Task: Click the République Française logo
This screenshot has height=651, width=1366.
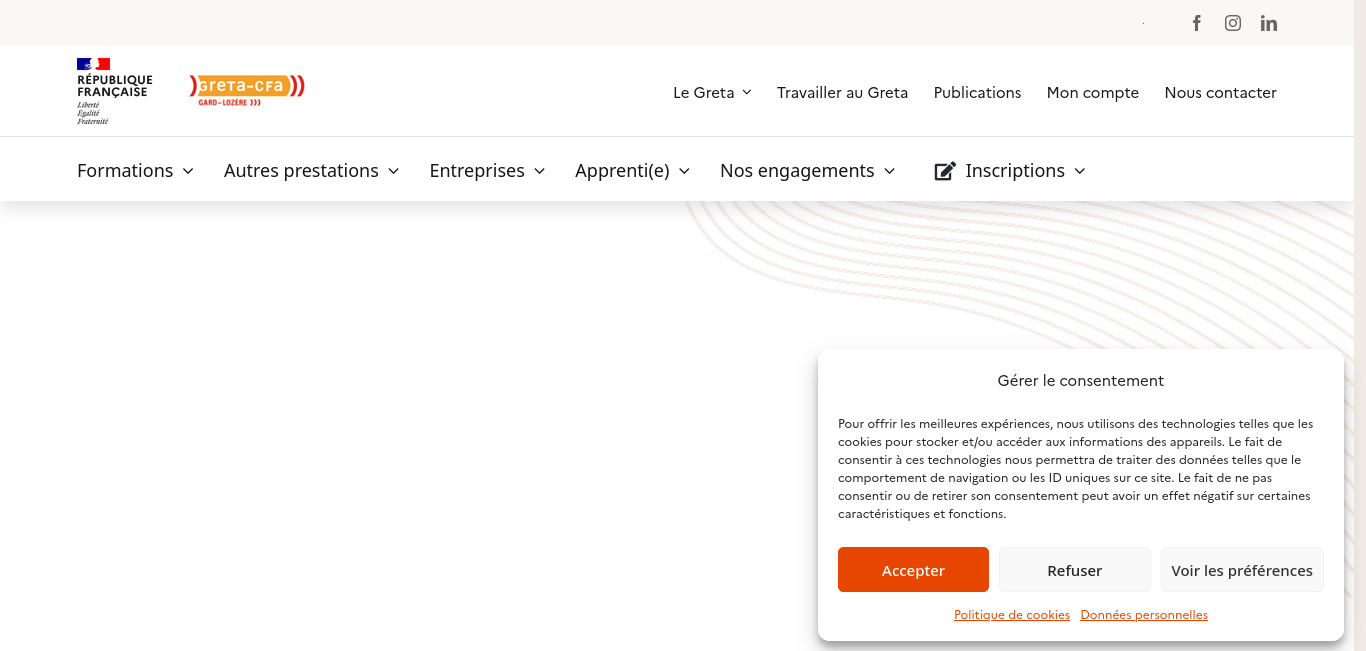Action: pyautogui.click(x=114, y=91)
